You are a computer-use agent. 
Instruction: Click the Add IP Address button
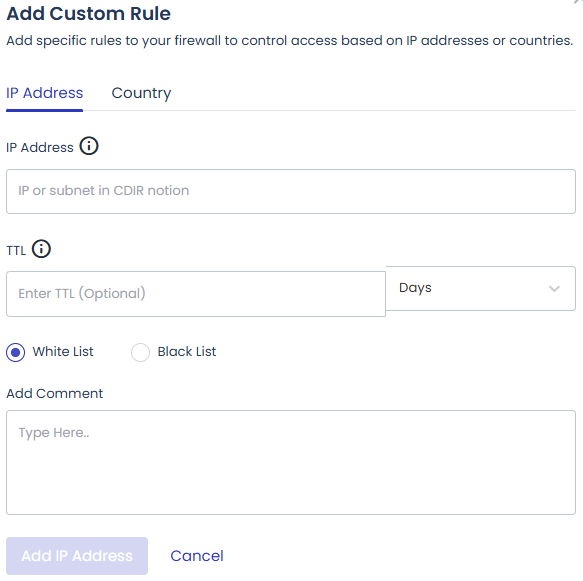click(x=77, y=556)
